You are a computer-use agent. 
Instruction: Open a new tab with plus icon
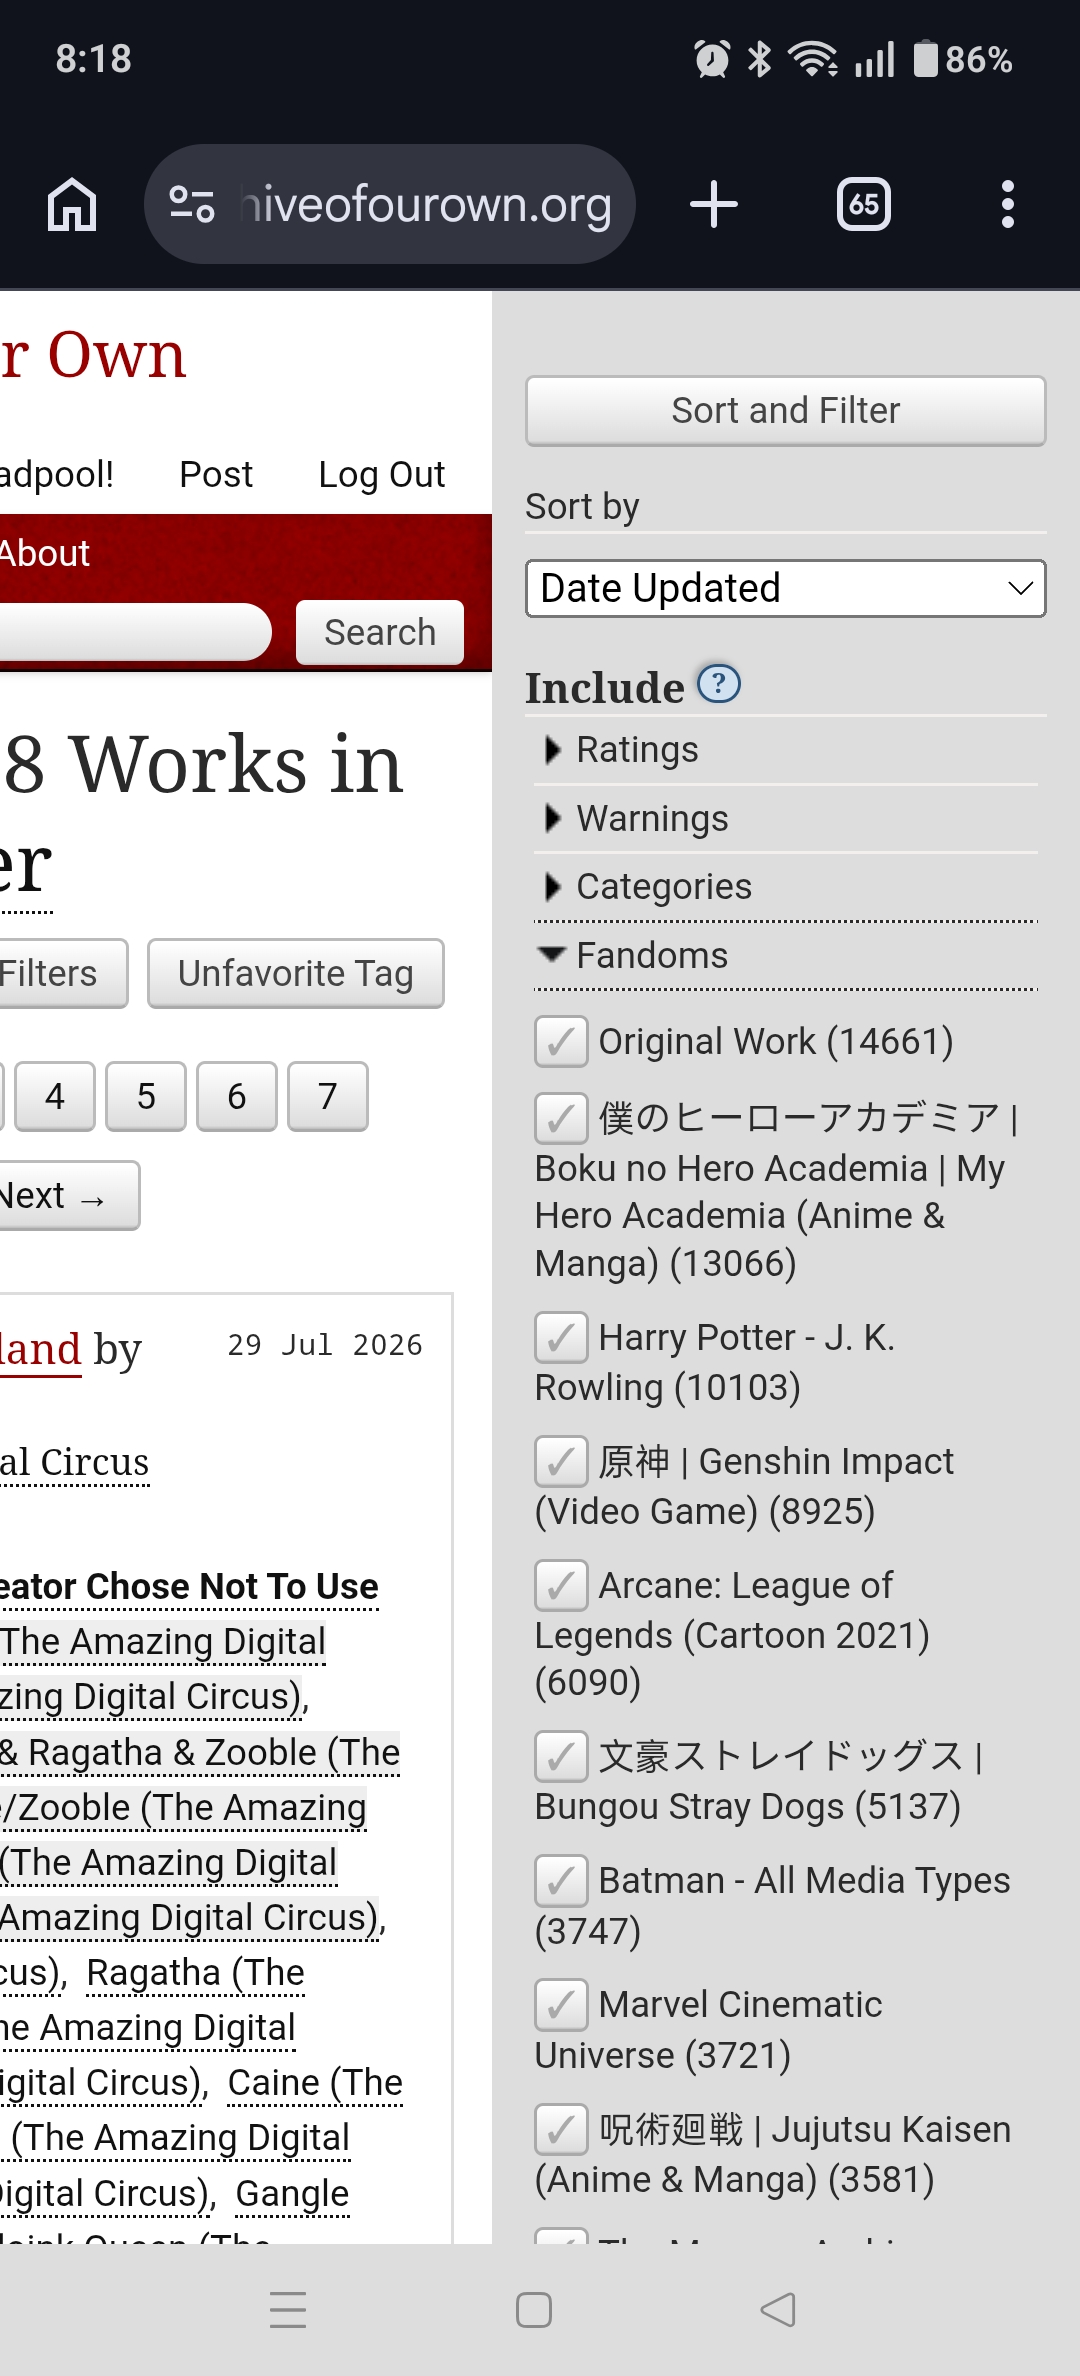pyautogui.click(x=714, y=204)
